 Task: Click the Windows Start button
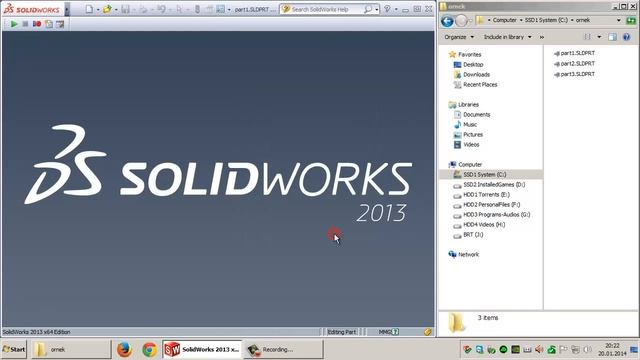coord(14,349)
